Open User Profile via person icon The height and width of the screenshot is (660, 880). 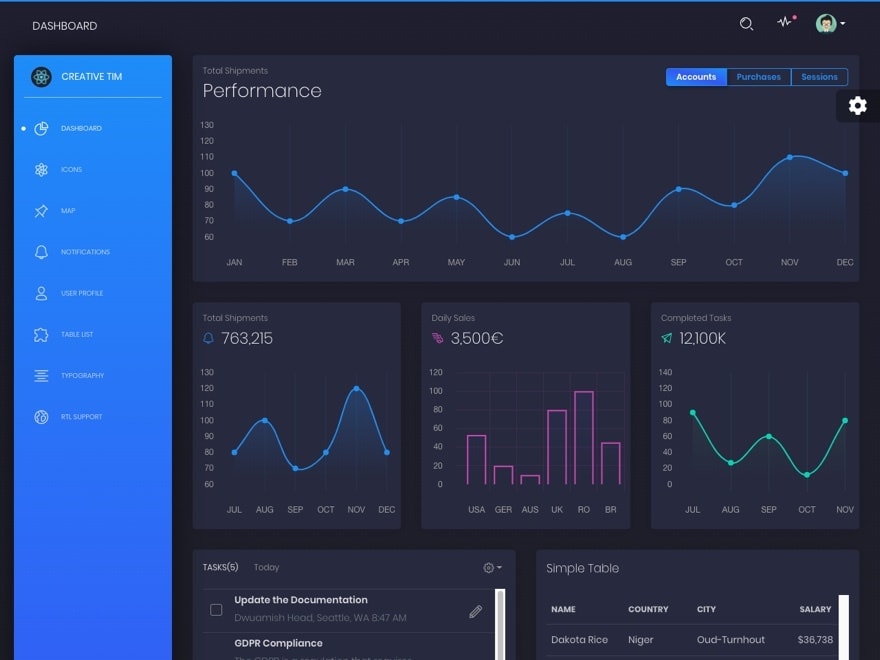point(41,293)
